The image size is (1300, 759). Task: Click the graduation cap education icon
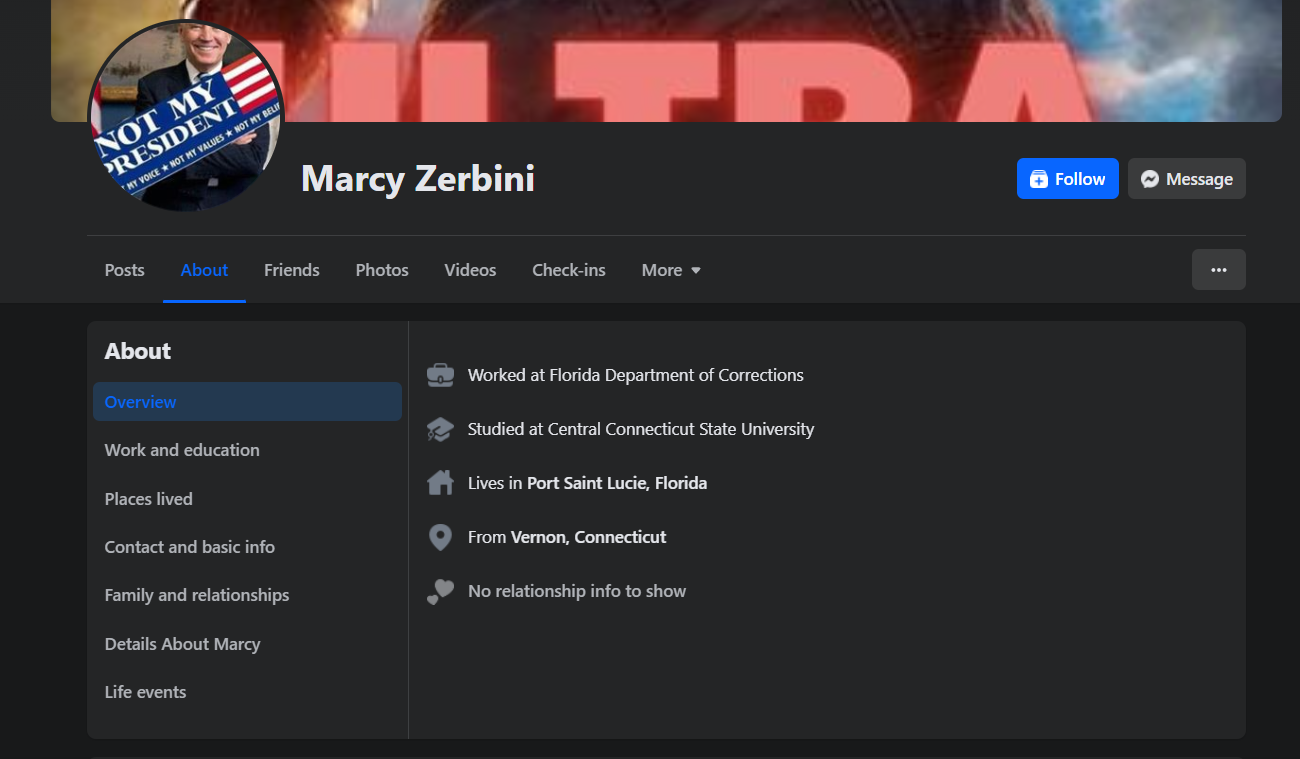(x=440, y=429)
